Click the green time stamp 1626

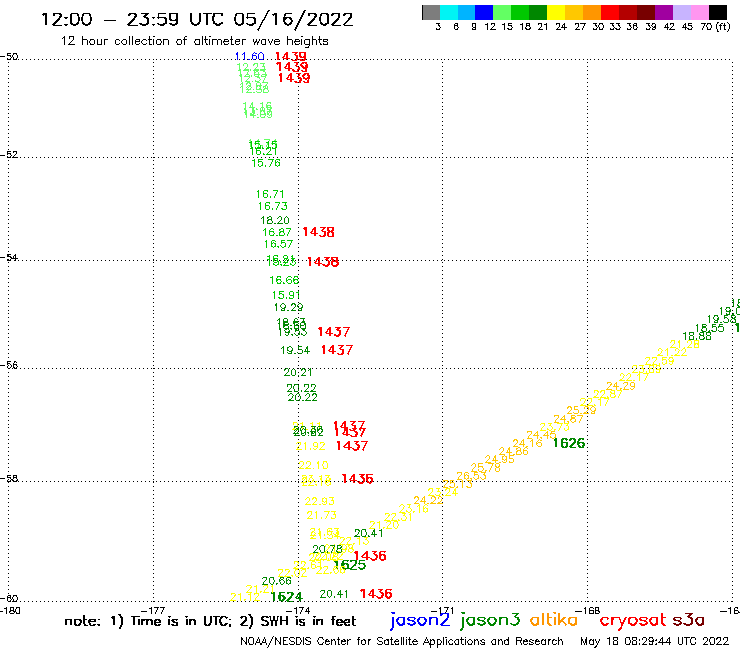coord(569,443)
